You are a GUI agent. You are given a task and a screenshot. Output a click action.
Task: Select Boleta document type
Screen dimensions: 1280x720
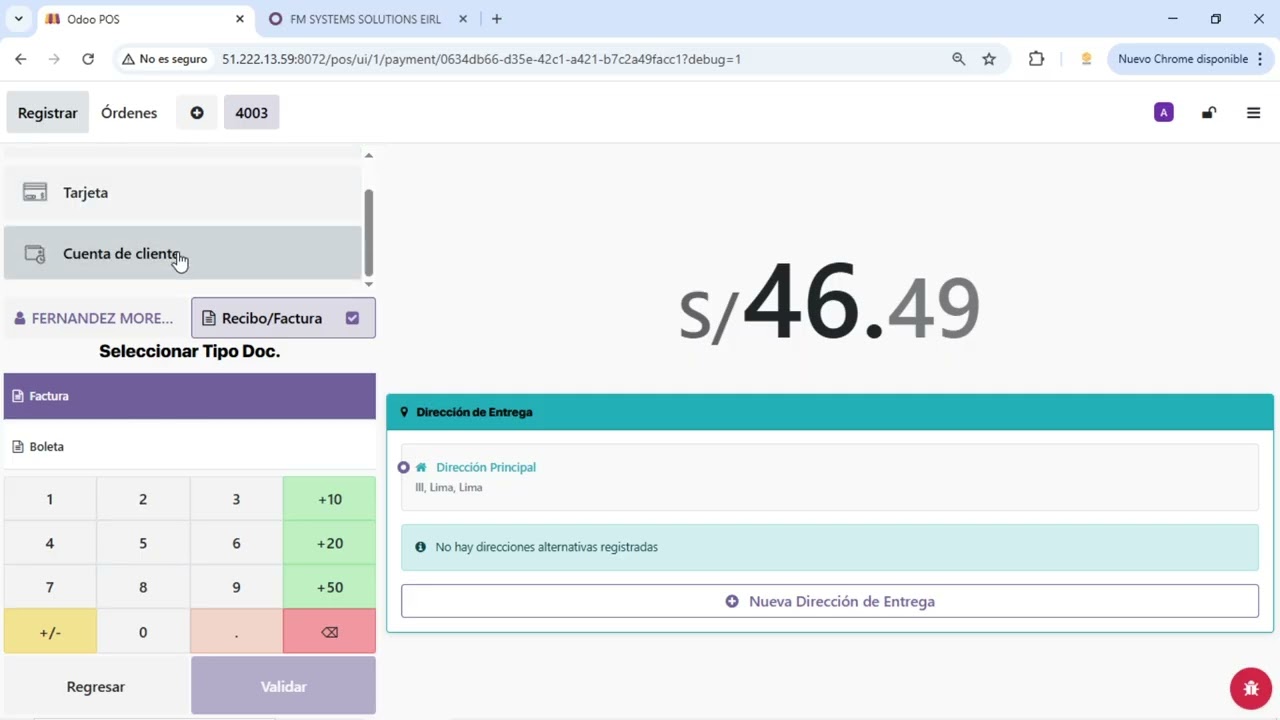coord(190,446)
